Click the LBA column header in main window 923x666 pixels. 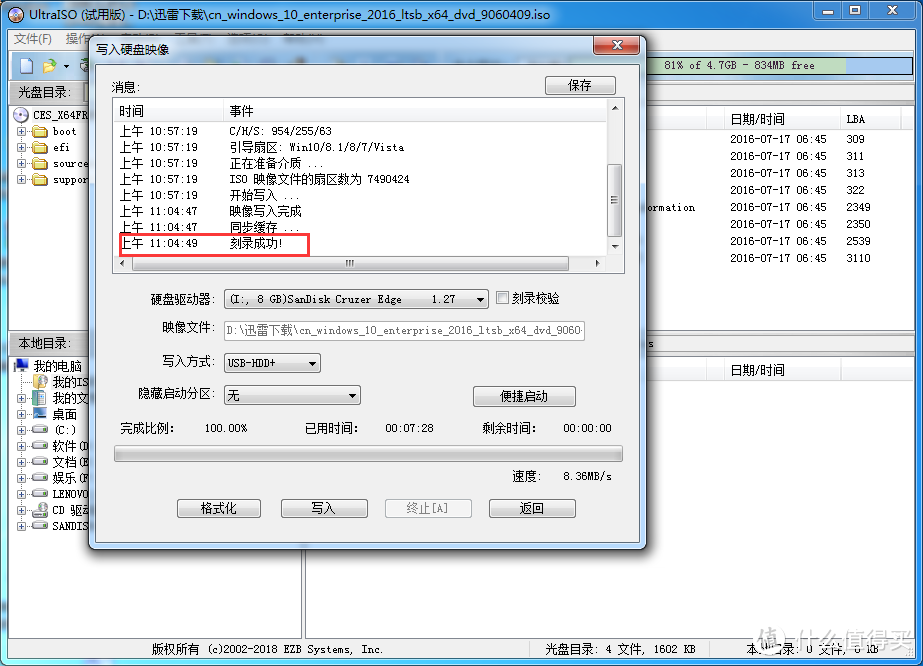coord(870,119)
